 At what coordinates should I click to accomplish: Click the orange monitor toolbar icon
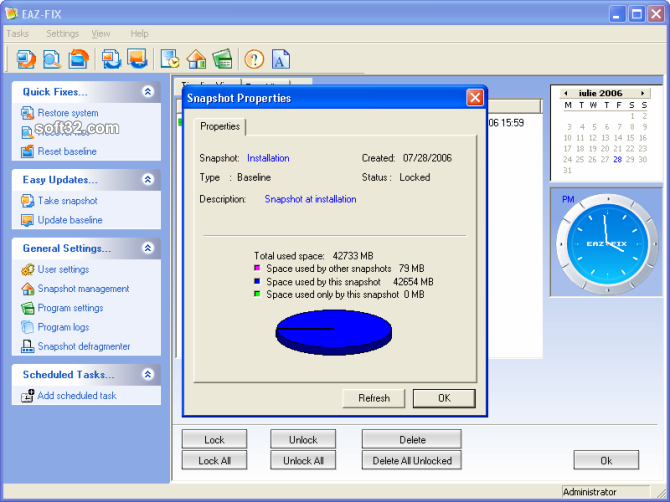137,59
